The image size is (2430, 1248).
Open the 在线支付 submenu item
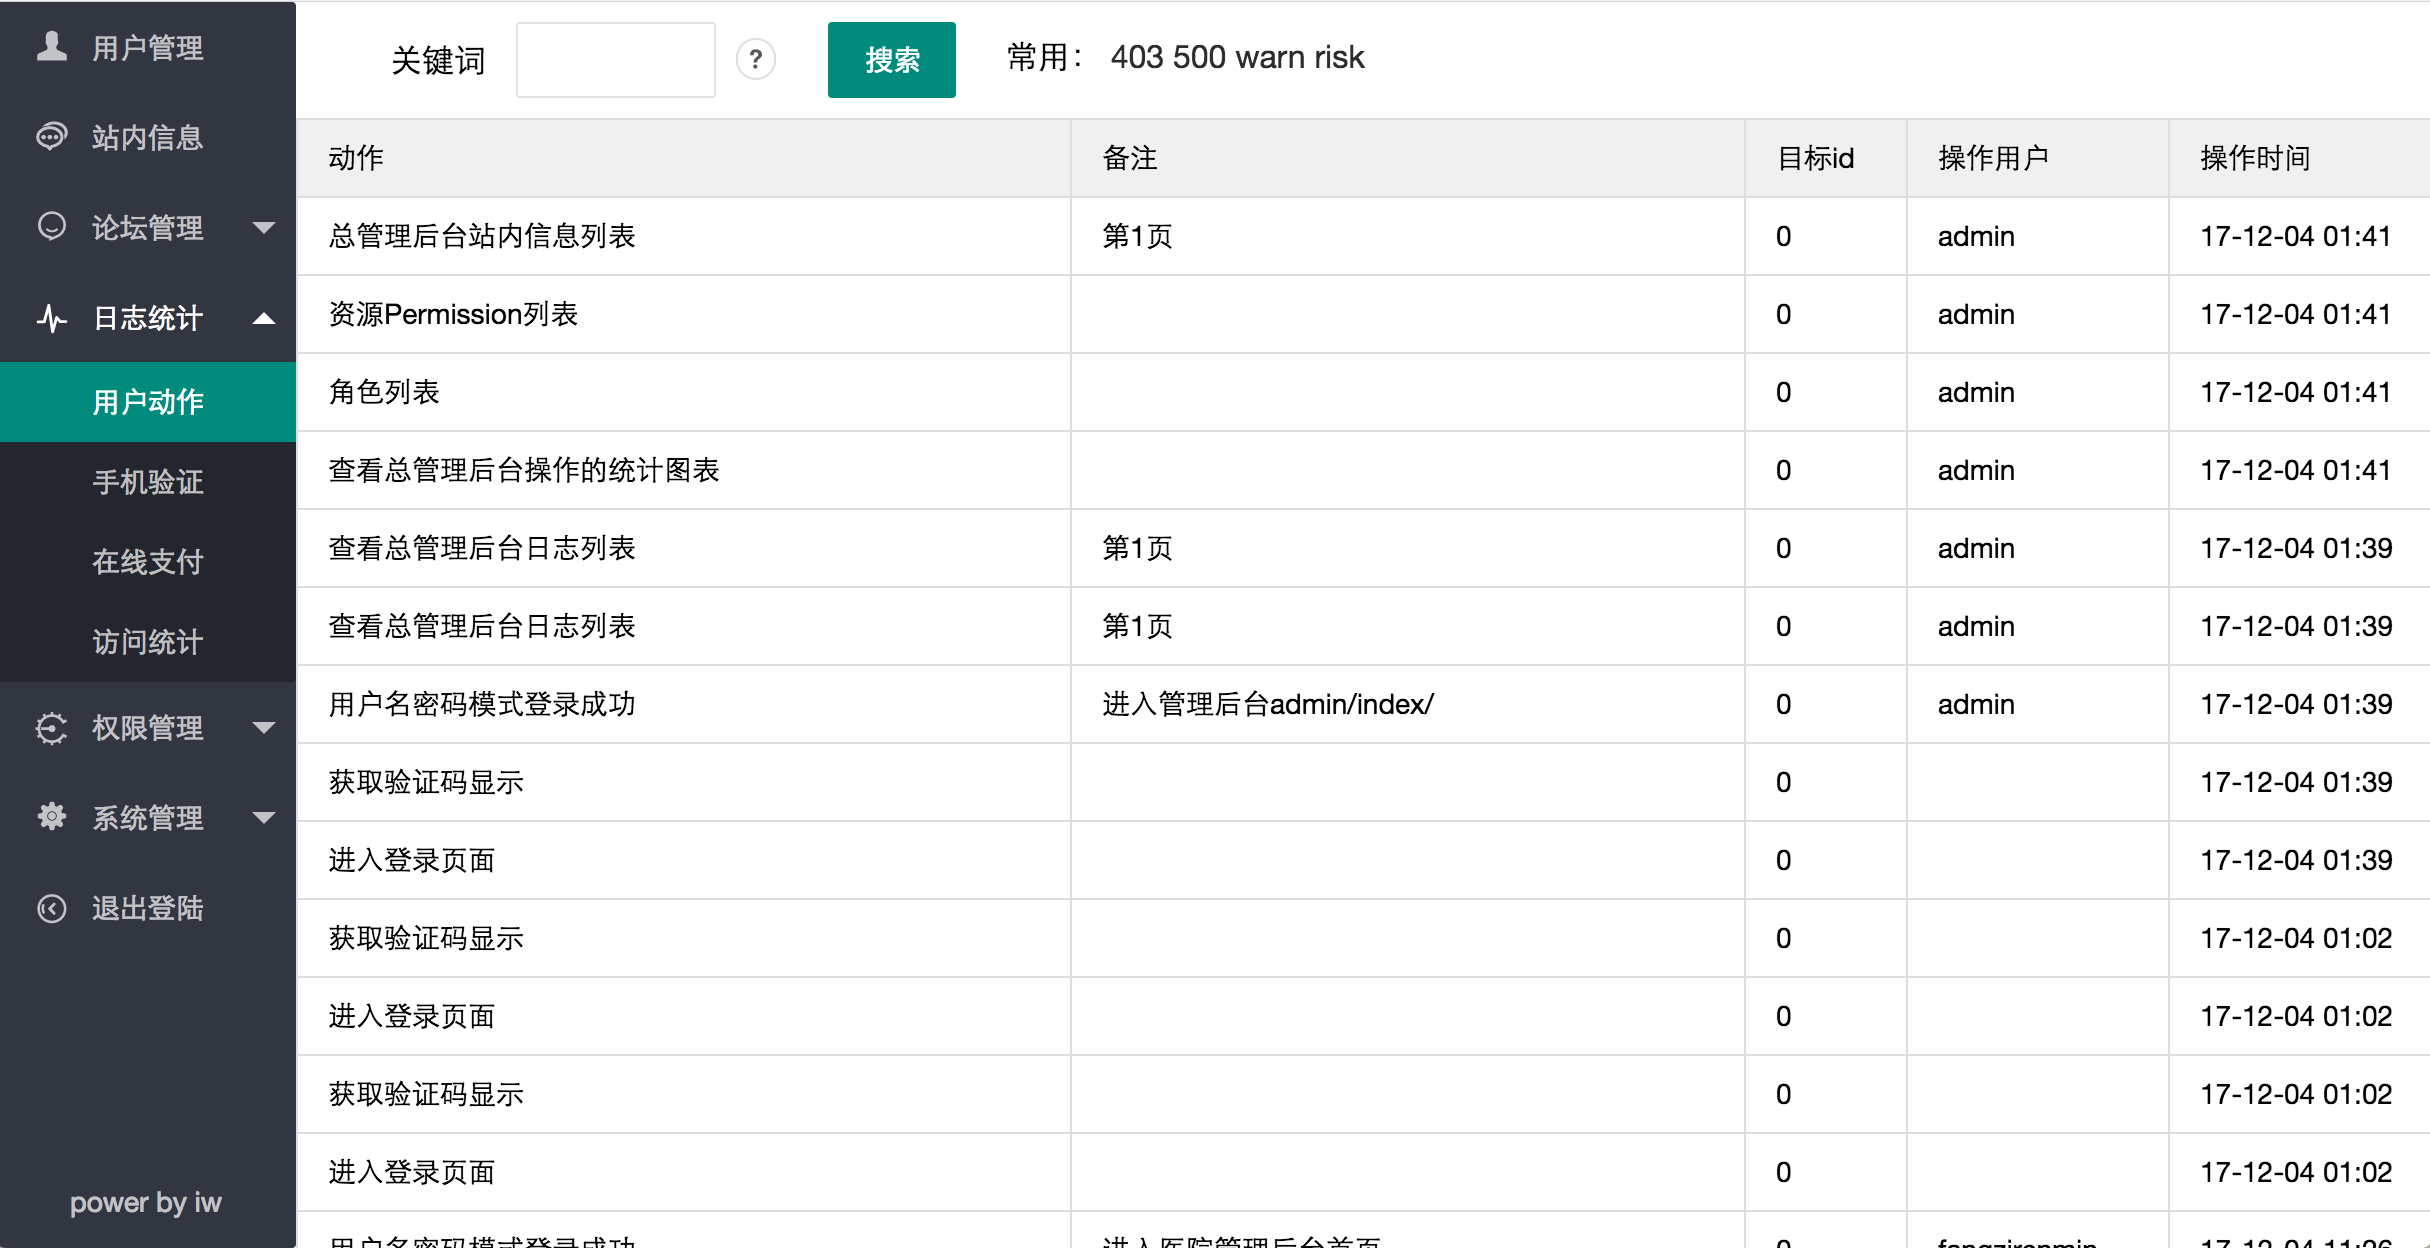click(148, 562)
